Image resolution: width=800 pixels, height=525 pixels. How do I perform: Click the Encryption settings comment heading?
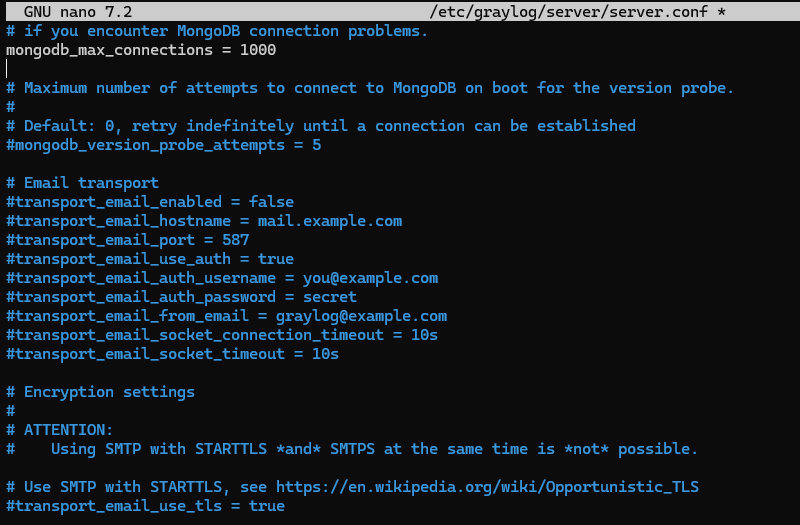coord(109,392)
